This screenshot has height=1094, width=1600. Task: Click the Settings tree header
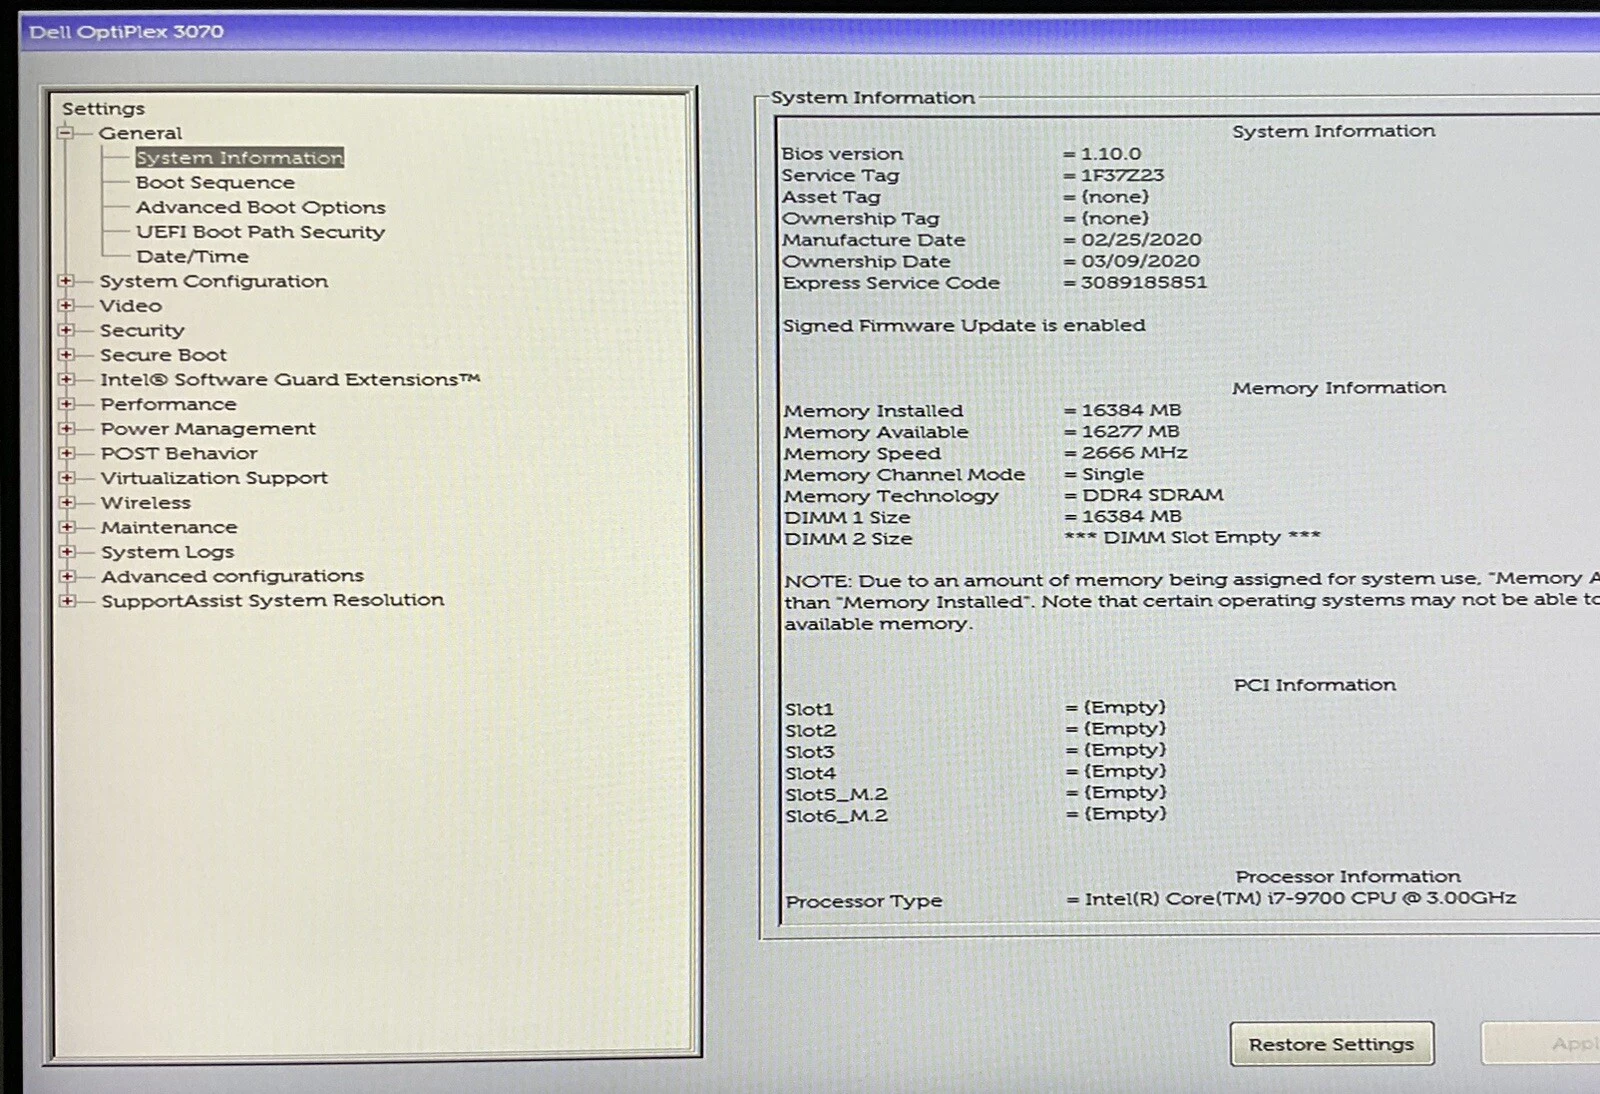click(x=103, y=108)
